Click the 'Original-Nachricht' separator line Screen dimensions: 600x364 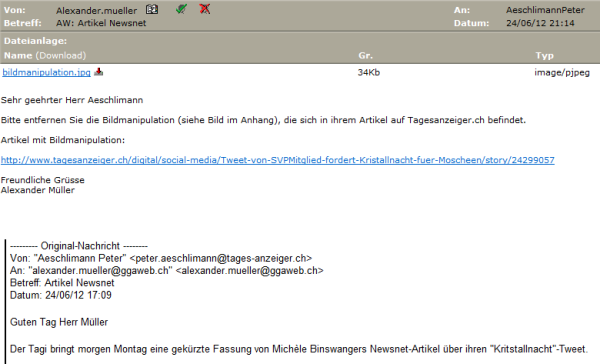pos(79,246)
